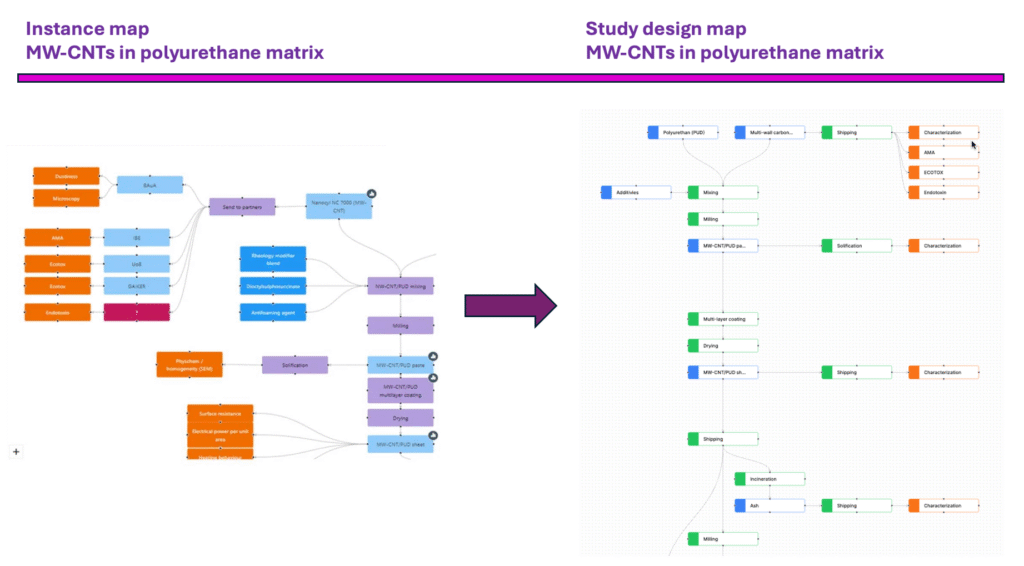Click cloud icon on Nanocyl NC 7000 node
Screen dimensions: 1024x566
click(x=372, y=192)
